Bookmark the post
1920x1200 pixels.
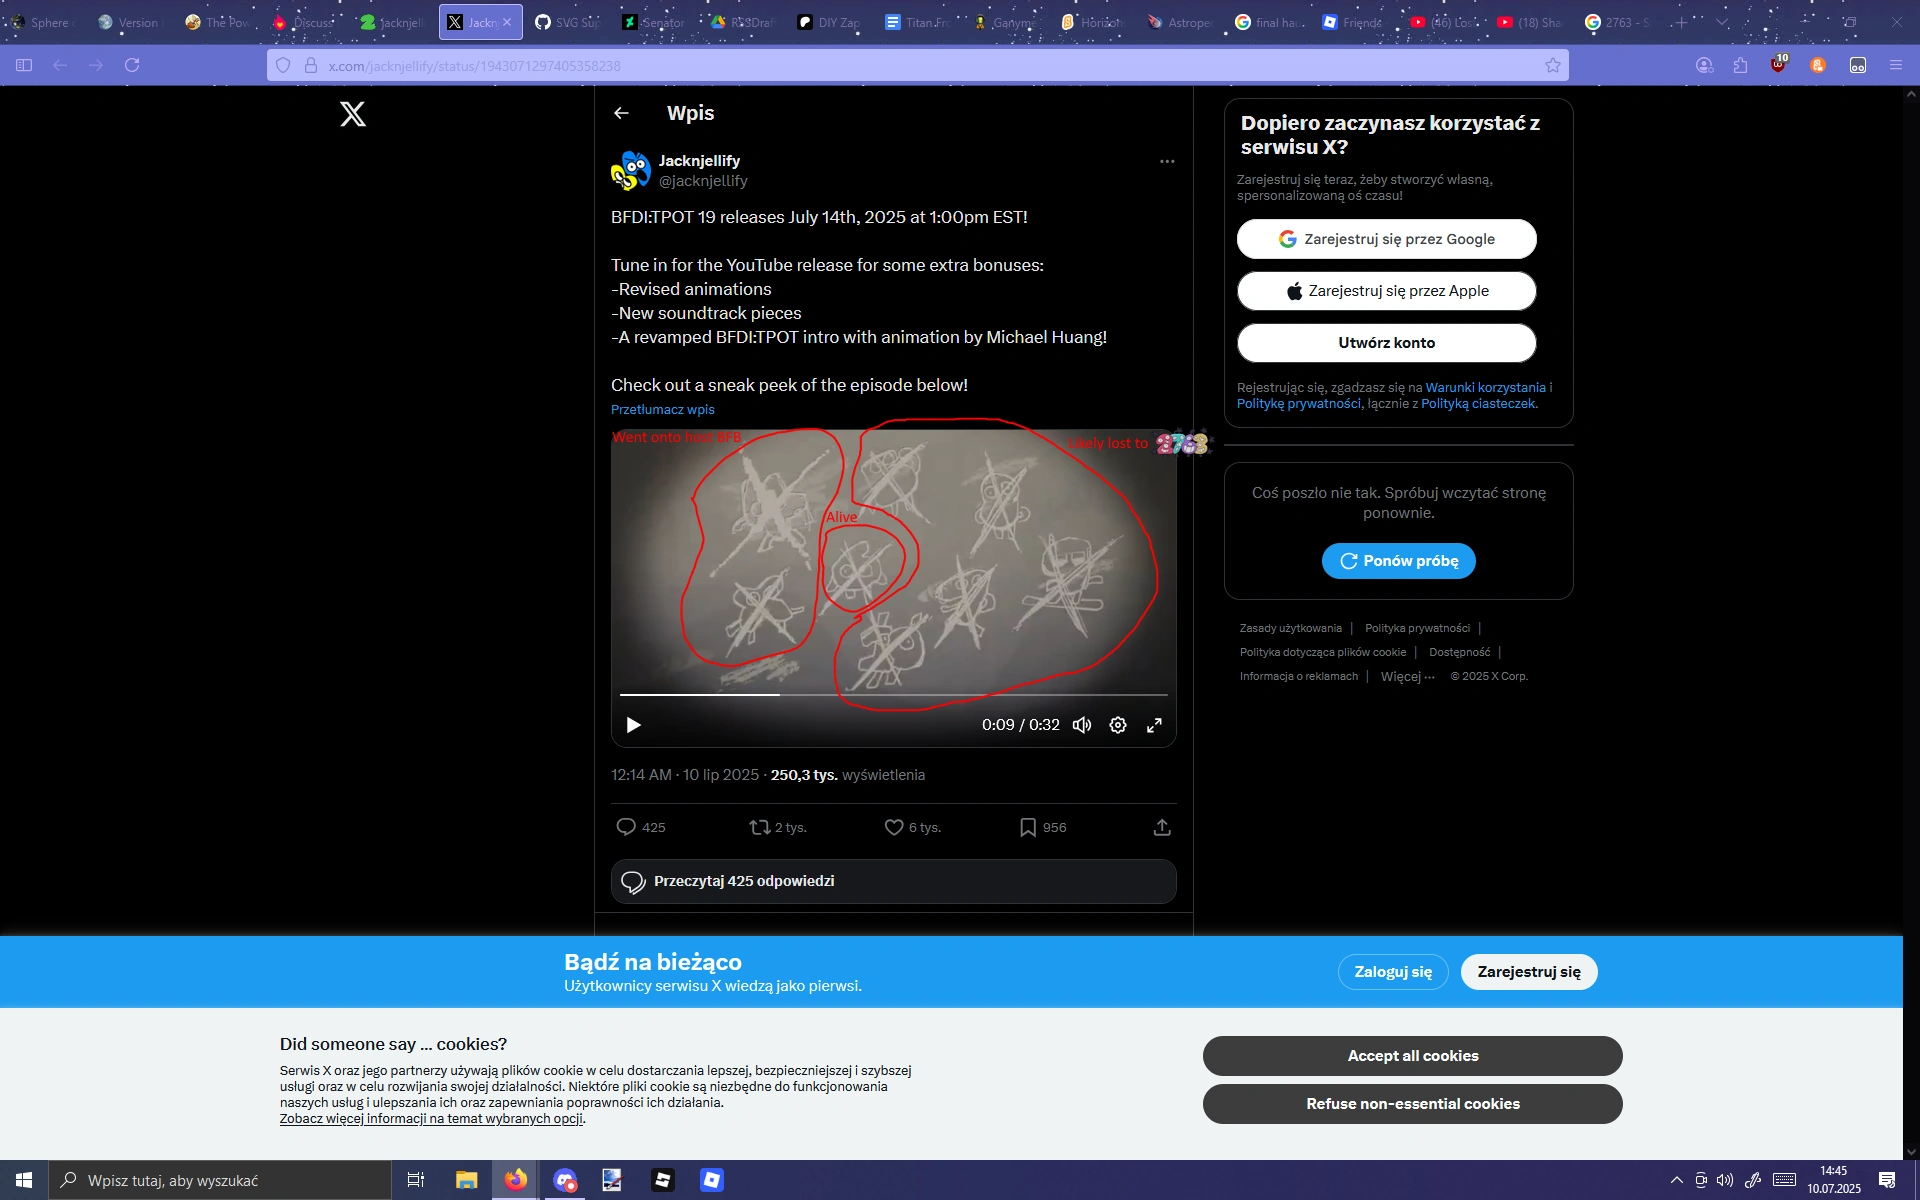(x=1028, y=827)
